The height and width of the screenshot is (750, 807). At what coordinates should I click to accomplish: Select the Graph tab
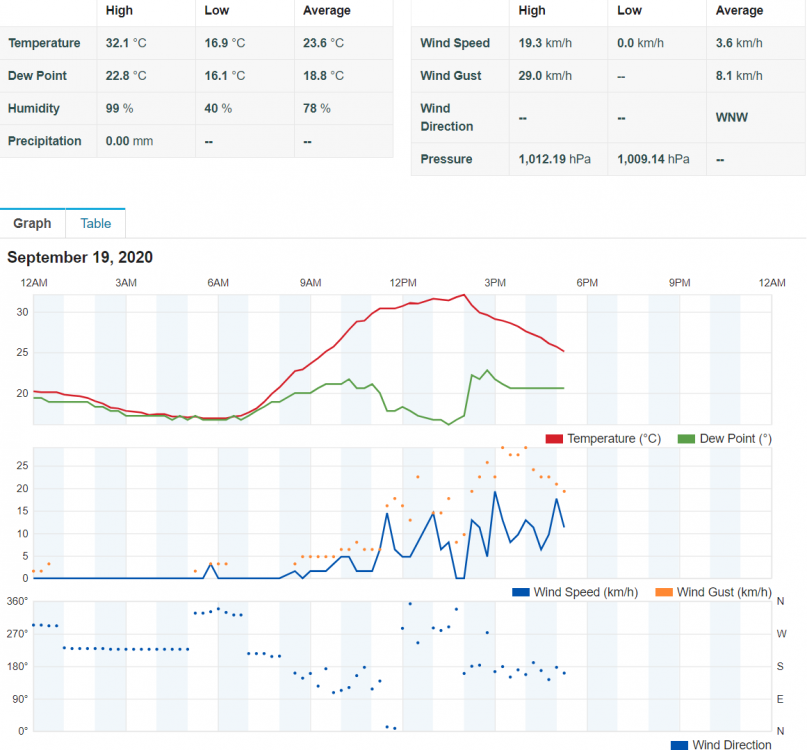point(32,223)
